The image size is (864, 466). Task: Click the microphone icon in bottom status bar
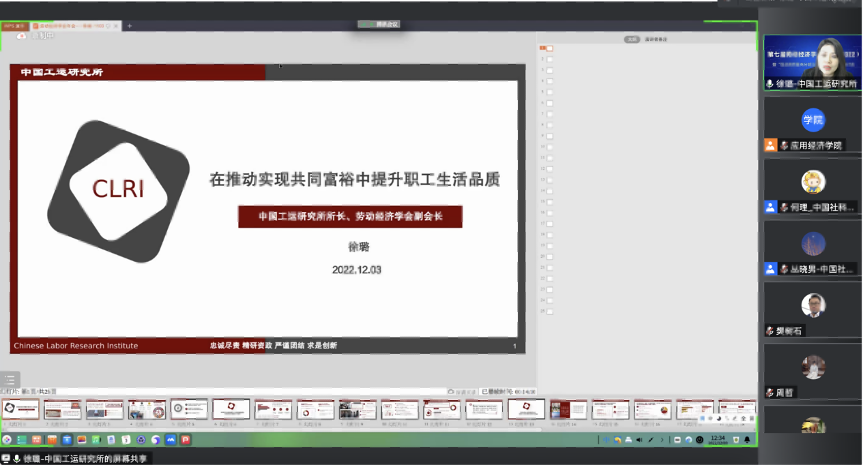(17, 458)
